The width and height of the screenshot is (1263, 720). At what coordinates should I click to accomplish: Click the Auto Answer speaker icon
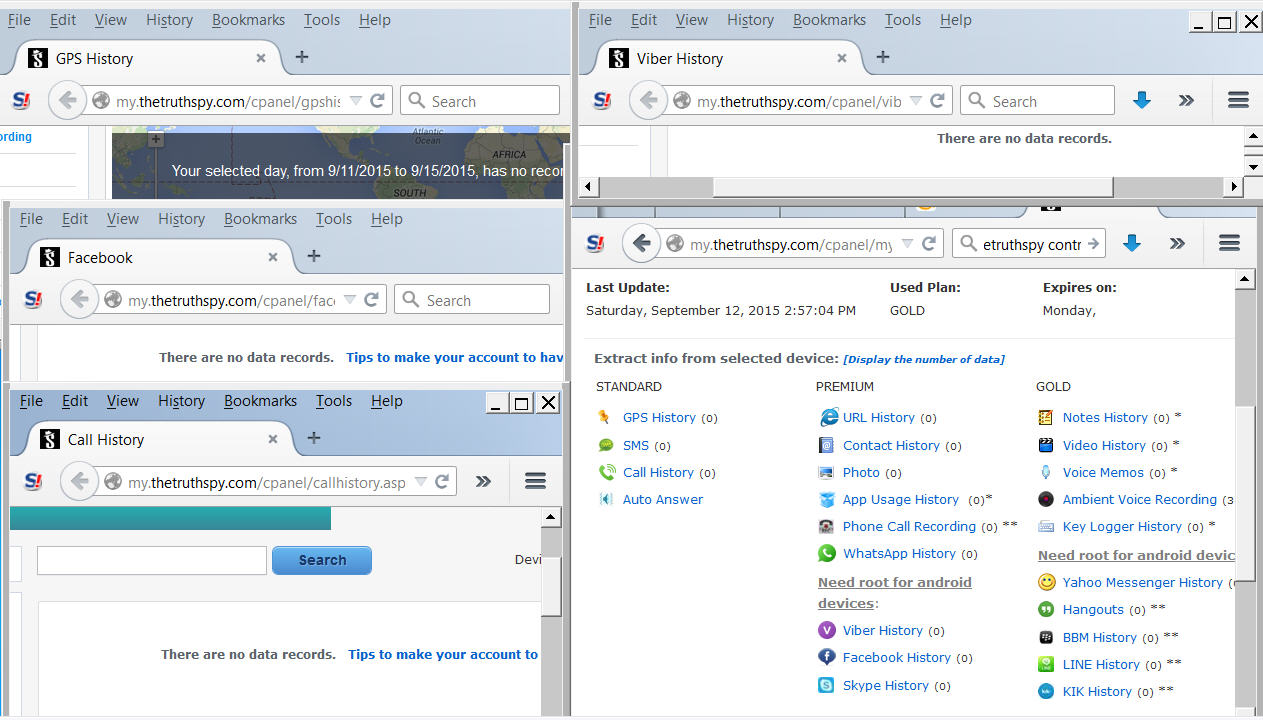click(x=605, y=499)
